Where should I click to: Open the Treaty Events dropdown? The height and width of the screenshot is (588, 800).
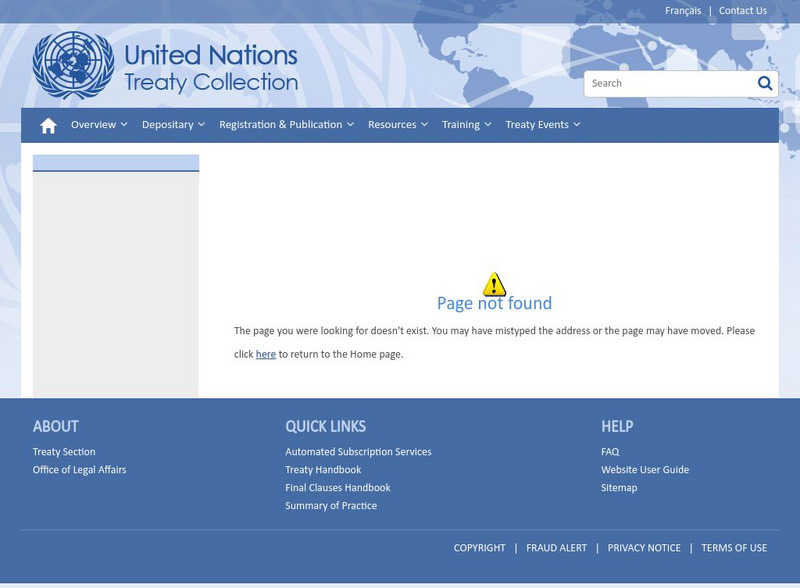(543, 125)
